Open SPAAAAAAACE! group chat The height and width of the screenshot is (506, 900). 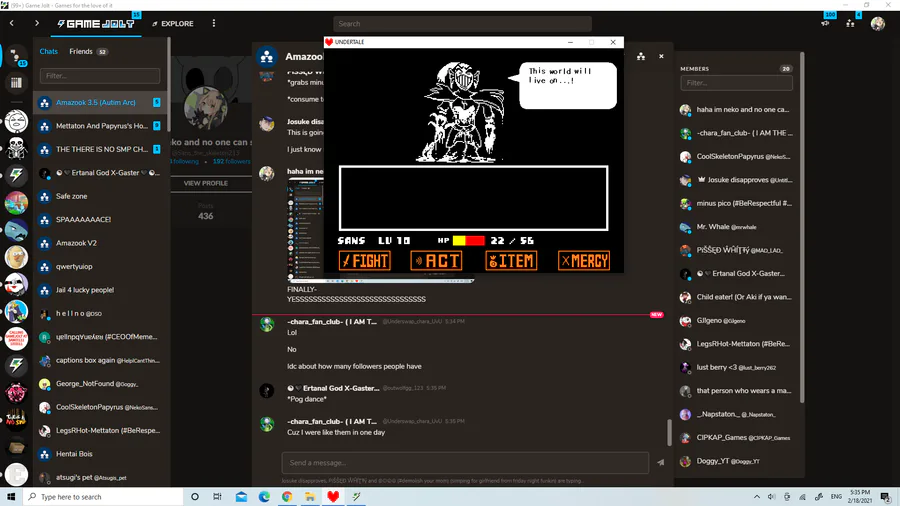click(x=100, y=220)
